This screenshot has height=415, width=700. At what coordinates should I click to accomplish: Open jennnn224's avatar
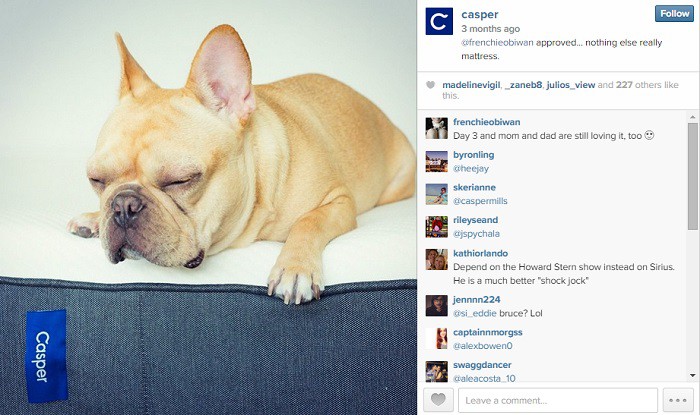point(436,306)
